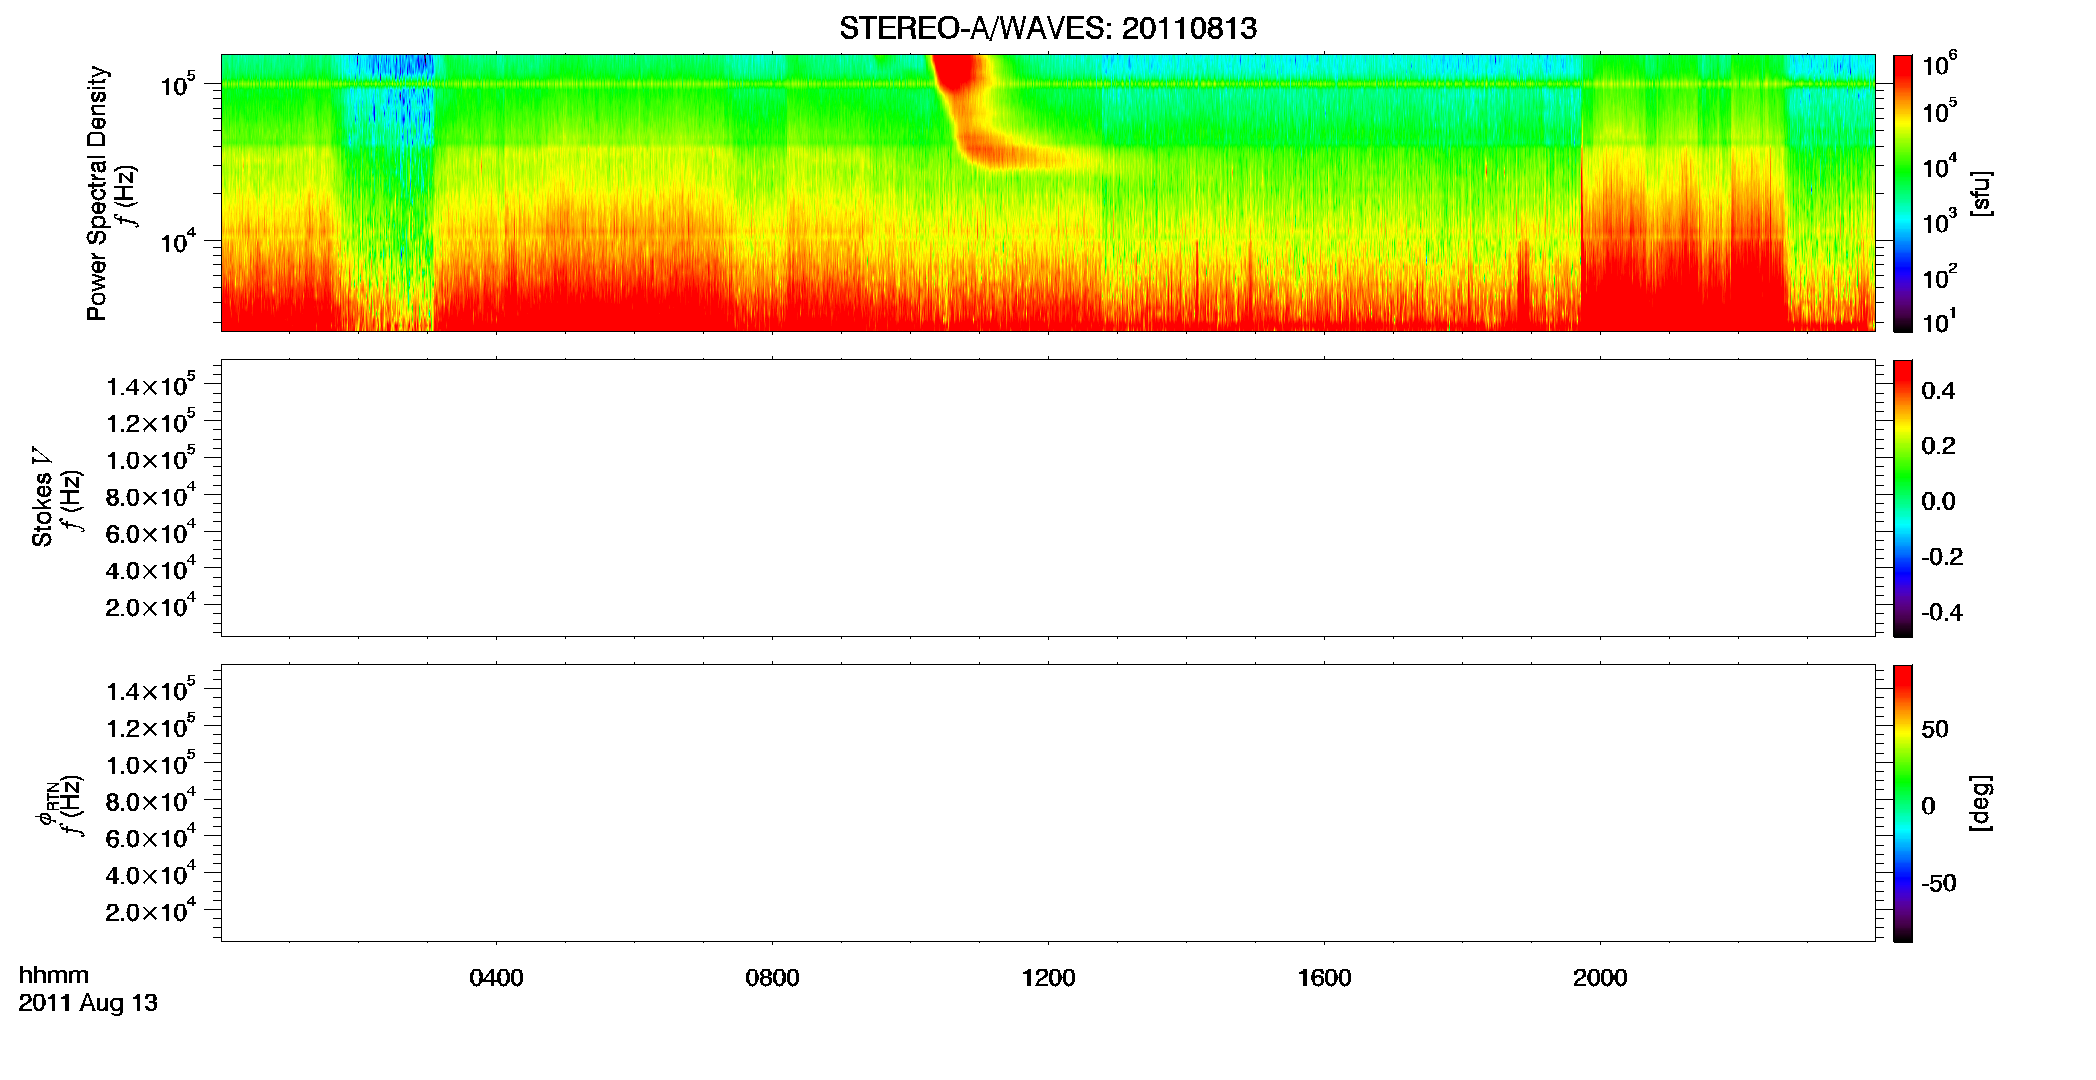This screenshot has width=2096, height=1080.
Task: Click the 1600 time tick label
Action: click(1324, 978)
